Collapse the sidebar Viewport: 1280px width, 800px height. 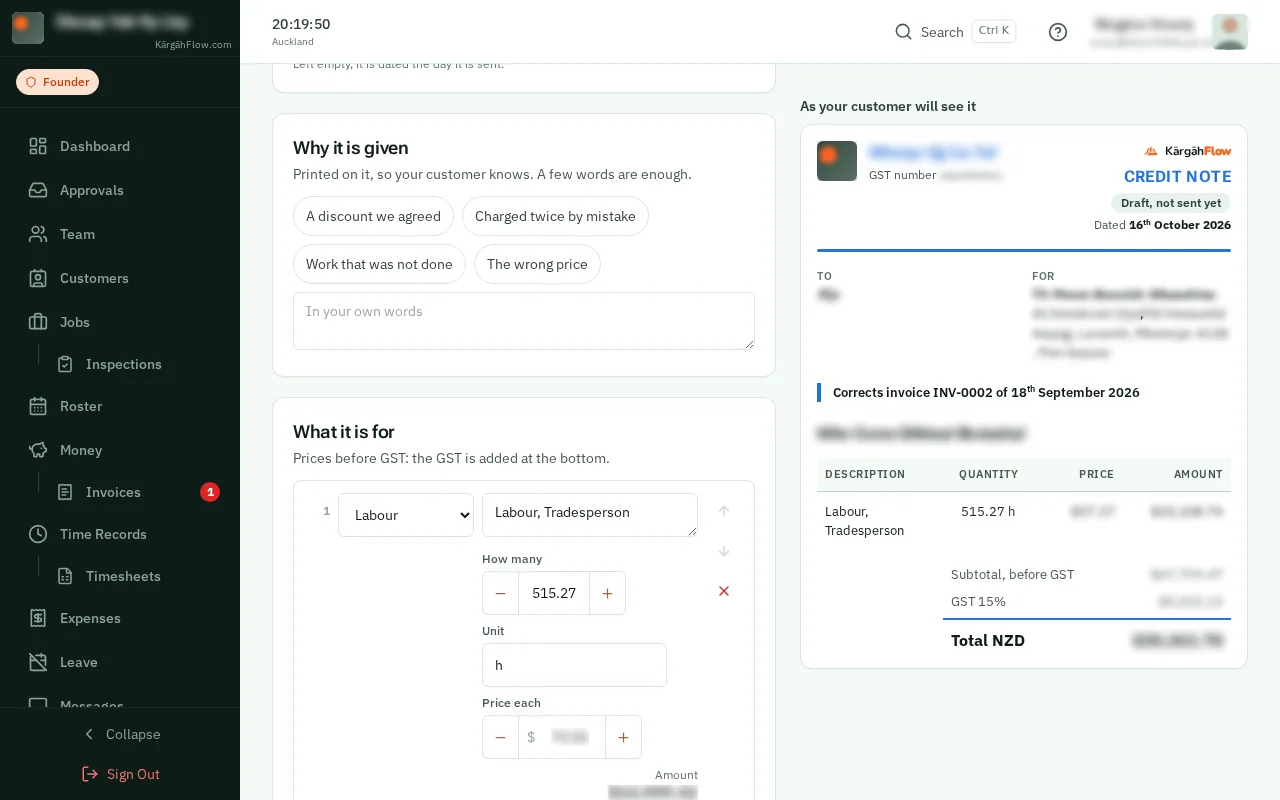120,734
